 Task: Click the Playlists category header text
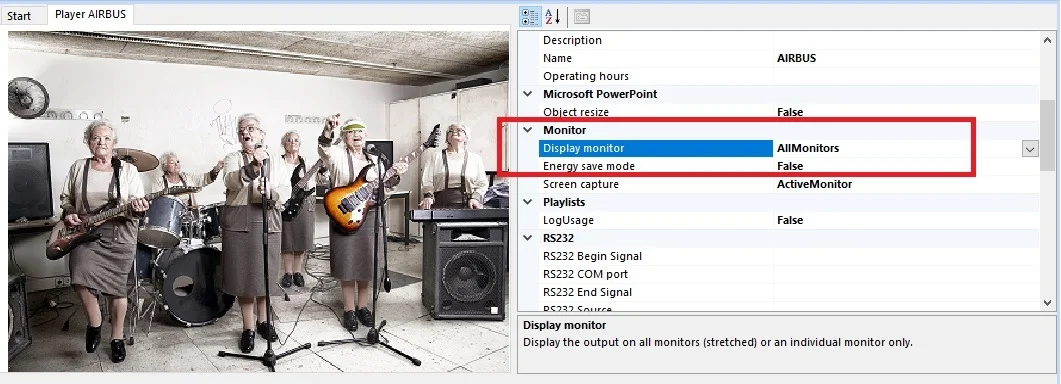click(x=564, y=202)
